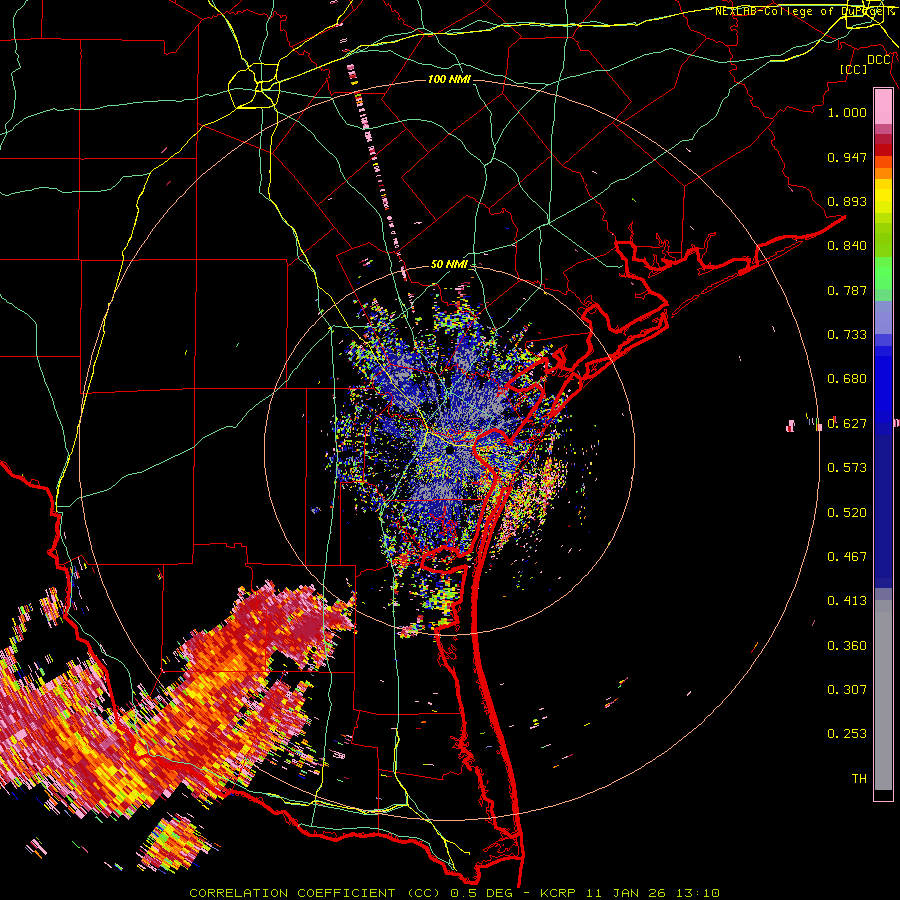Click the radar site dot at map center
The width and height of the screenshot is (900, 900).
point(449,452)
